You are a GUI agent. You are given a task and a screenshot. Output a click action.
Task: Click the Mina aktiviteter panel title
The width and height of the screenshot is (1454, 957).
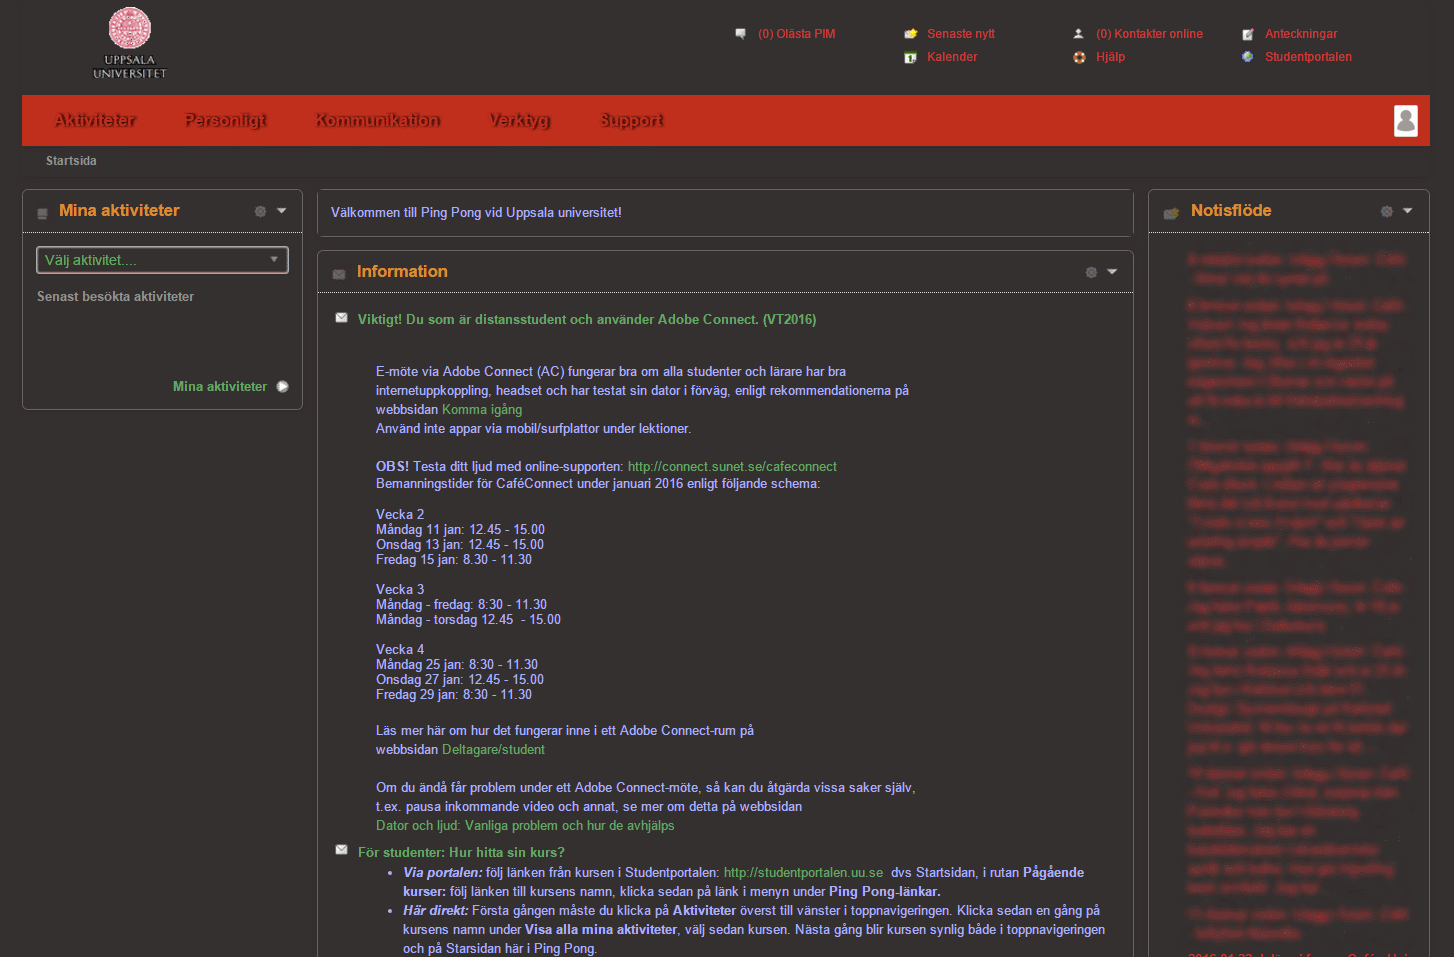119,211
